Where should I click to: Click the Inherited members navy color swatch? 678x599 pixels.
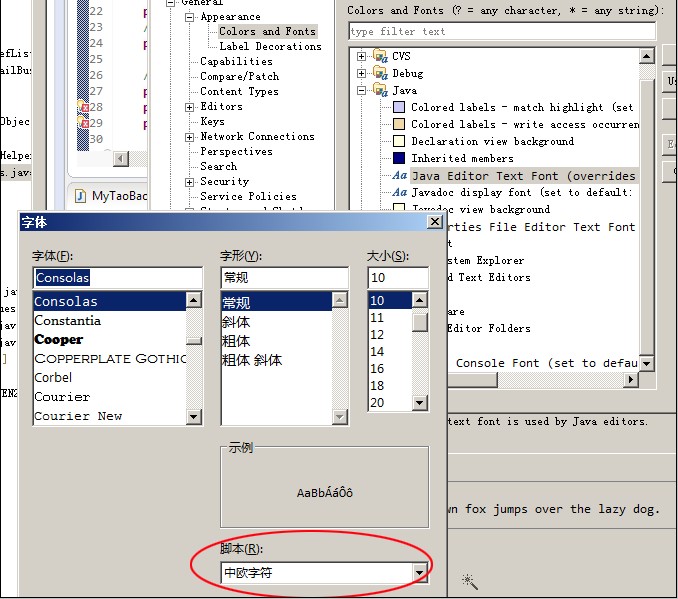point(399,158)
